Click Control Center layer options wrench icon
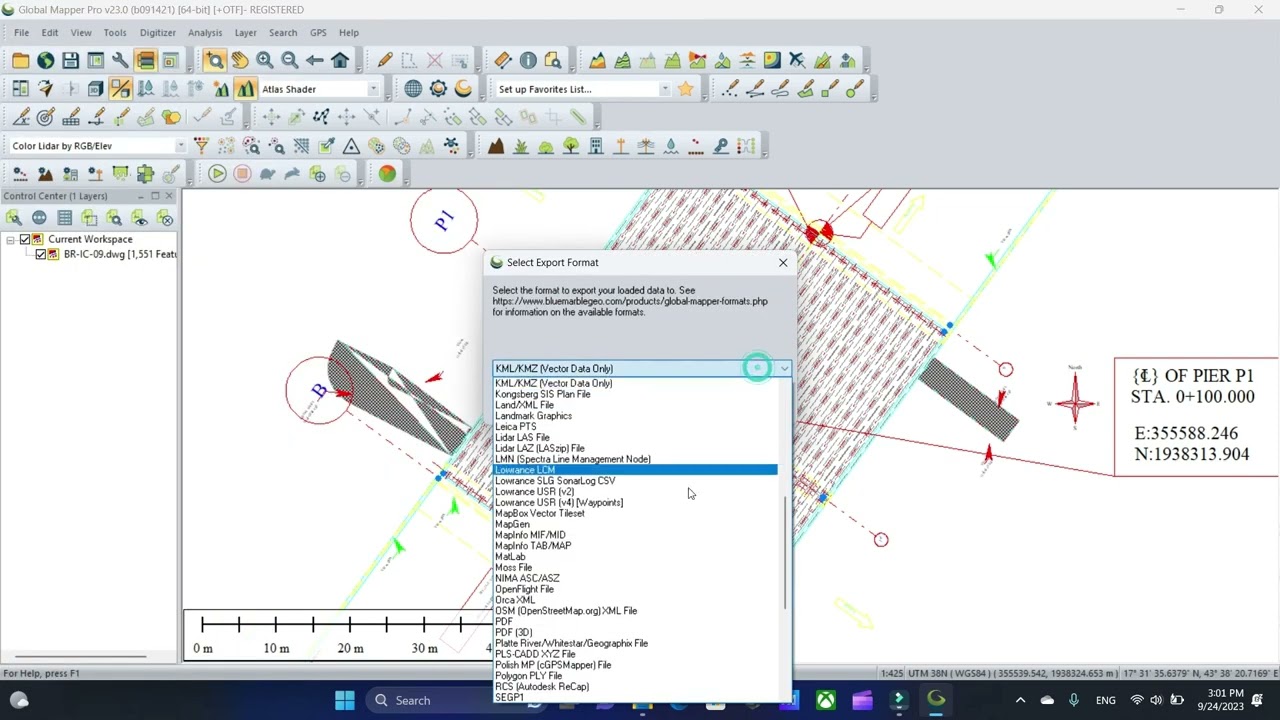 click(14, 218)
